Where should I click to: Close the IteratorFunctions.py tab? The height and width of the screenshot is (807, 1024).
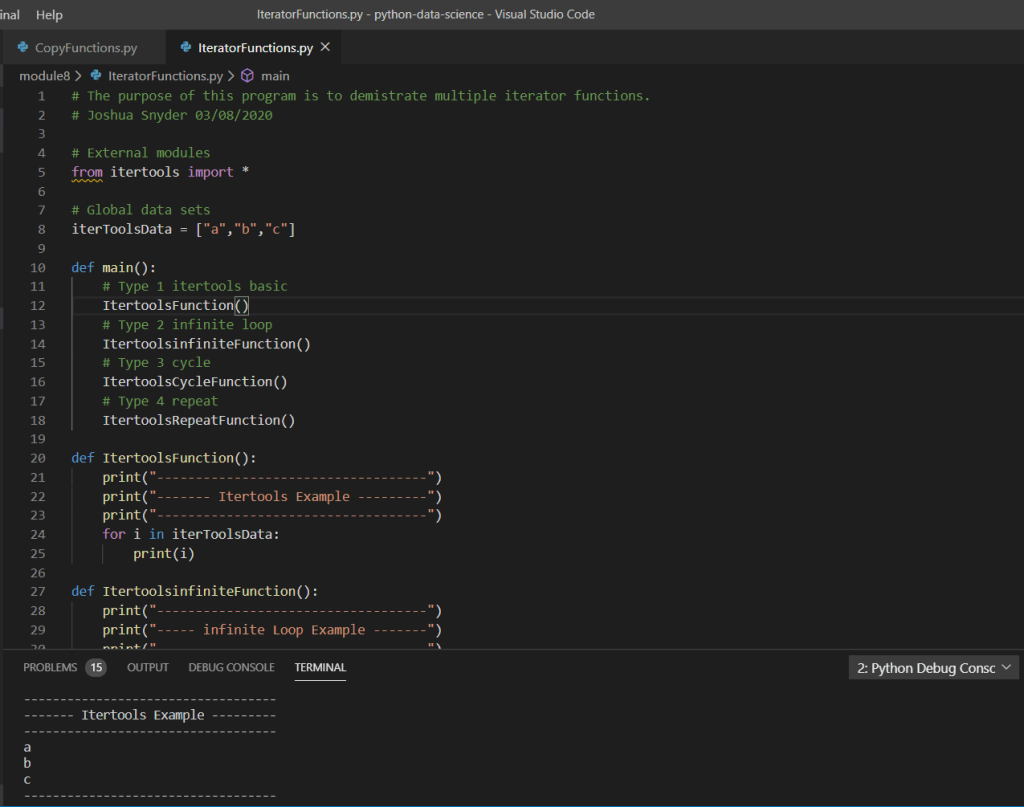pyautogui.click(x=325, y=47)
